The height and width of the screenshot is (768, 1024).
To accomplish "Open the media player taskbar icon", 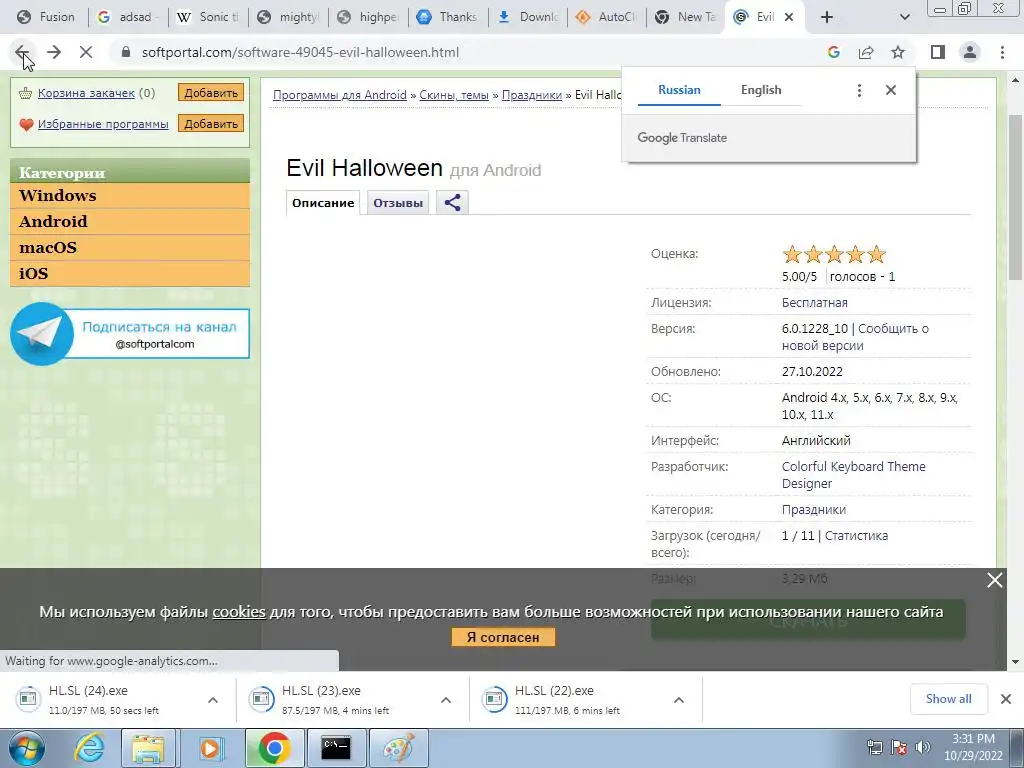I will click(x=211, y=748).
